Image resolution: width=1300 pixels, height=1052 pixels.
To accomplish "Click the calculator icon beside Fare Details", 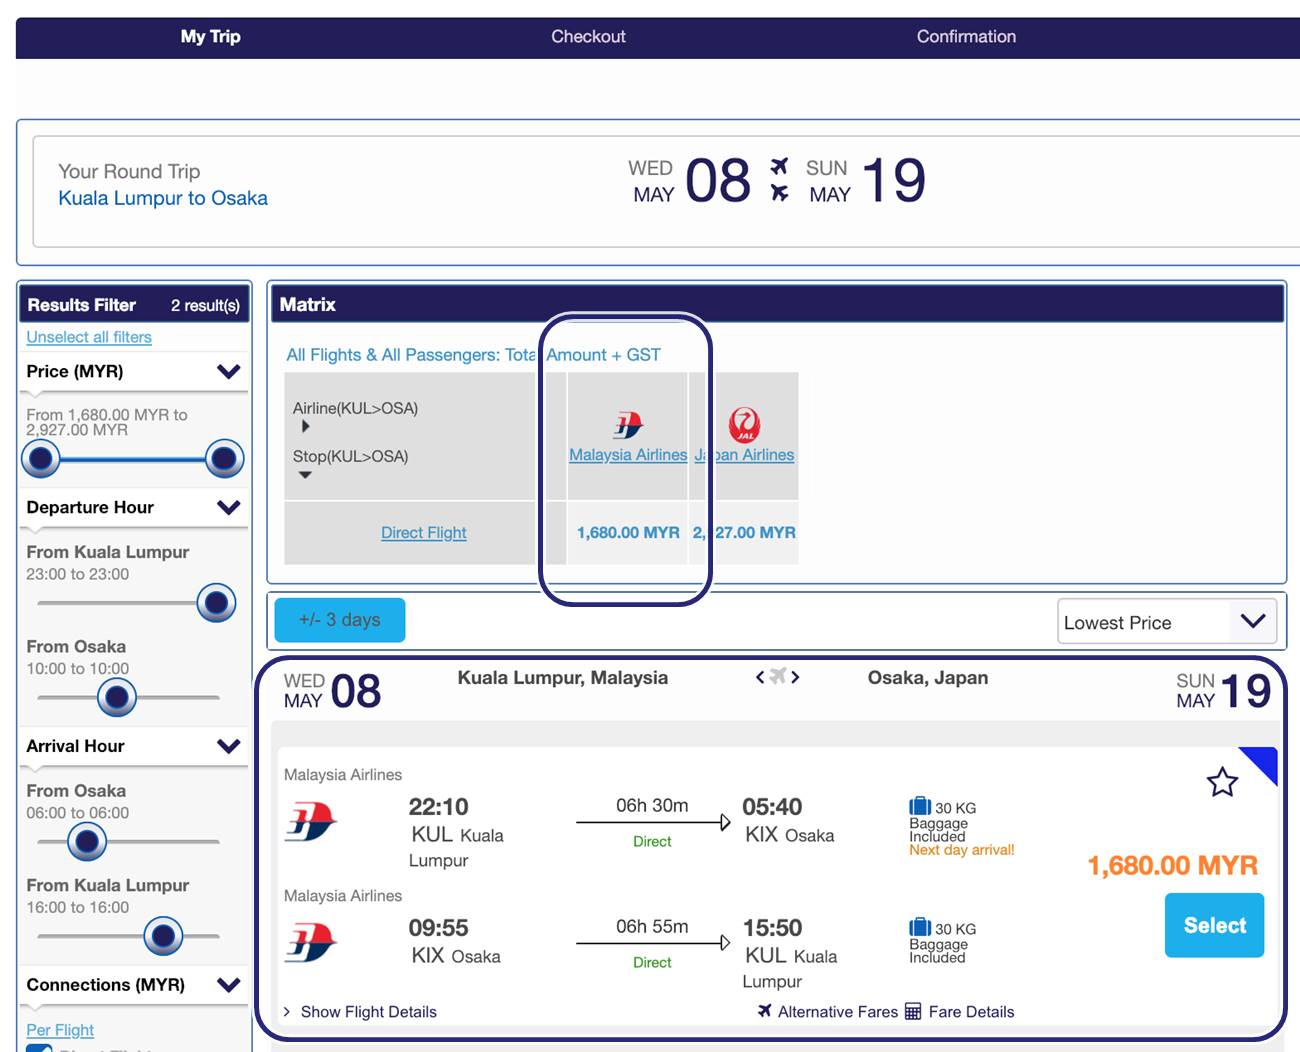I will pyautogui.click(x=913, y=1011).
